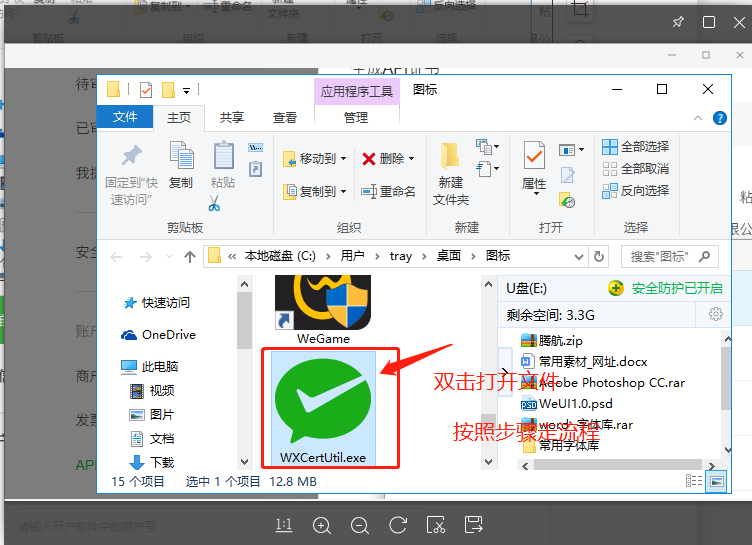This screenshot has height=545, width=752.
Task: Open the Easy access dropdown
Action: [x=487, y=169]
